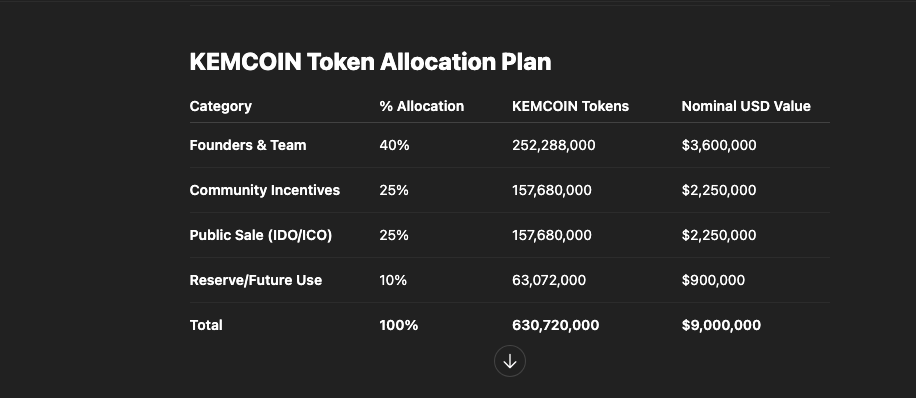Select the Public Sale (IDO/ICO) row label
Image resolution: width=916 pixels, height=398 pixels.
pyautogui.click(x=261, y=235)
